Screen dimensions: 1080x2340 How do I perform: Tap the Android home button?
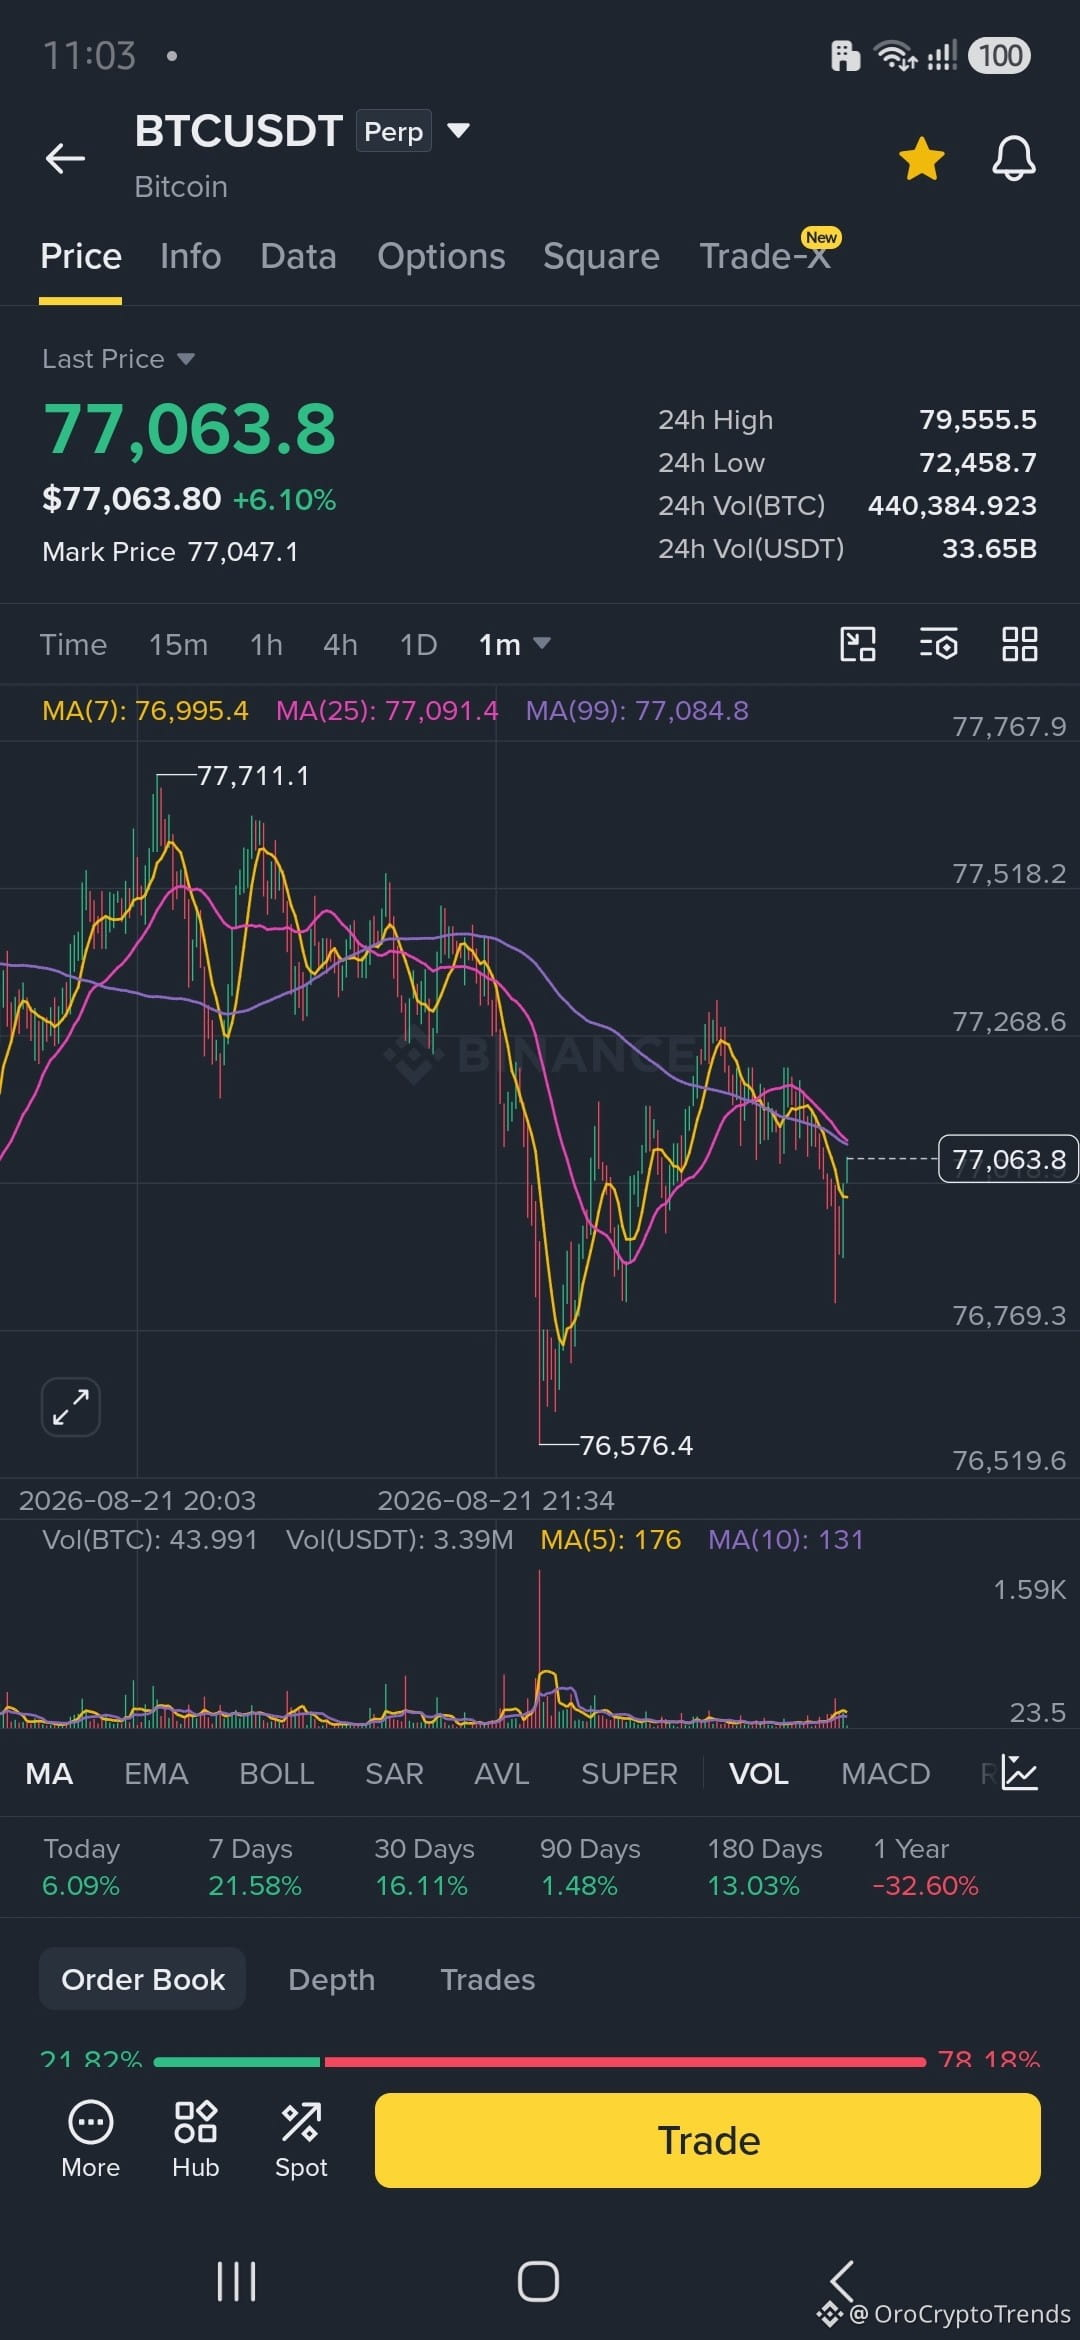[x=538, y=2281]
